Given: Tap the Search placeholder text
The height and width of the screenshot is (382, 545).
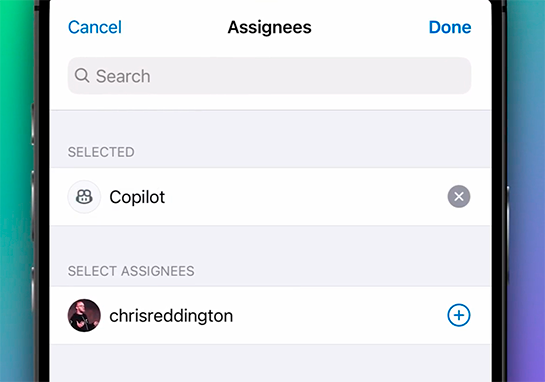Looking at the screenshot, I should pyautogui.click(x=123, y=76).
